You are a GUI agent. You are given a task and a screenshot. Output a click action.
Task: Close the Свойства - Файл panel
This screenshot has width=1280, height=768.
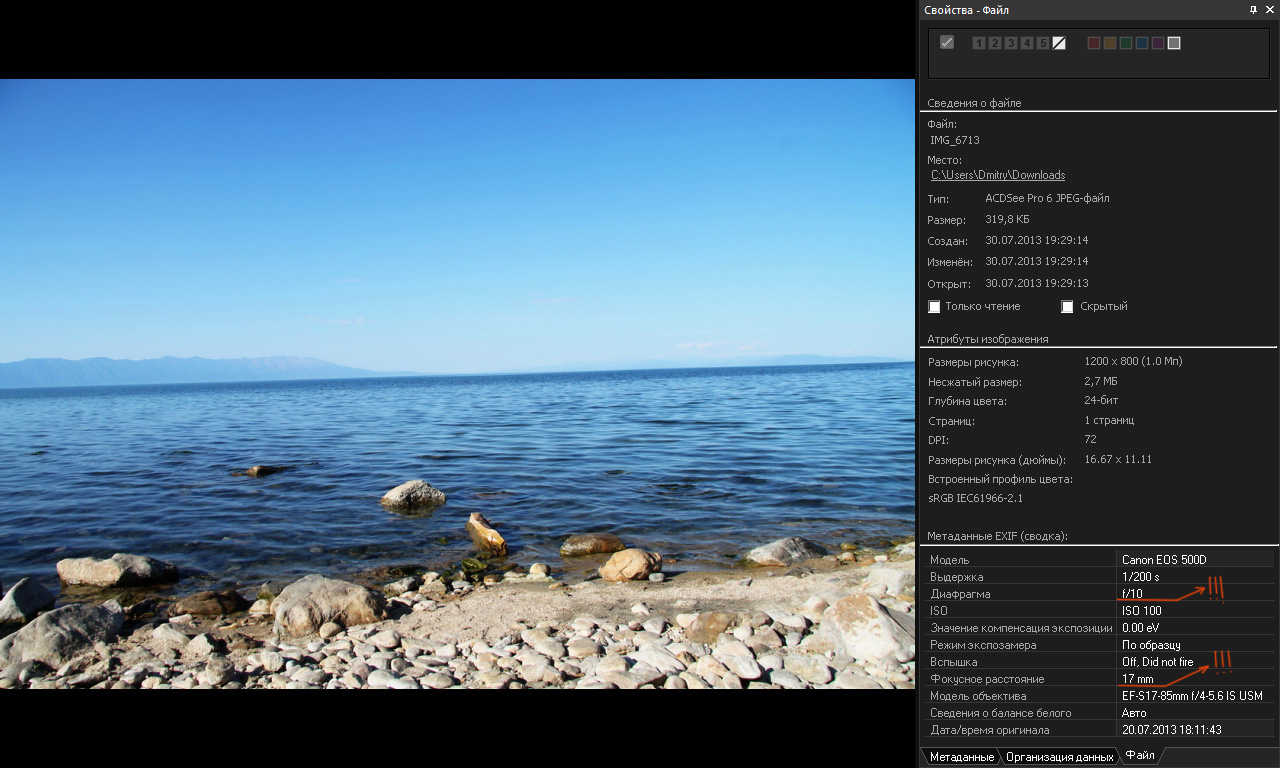[1270, 9]
